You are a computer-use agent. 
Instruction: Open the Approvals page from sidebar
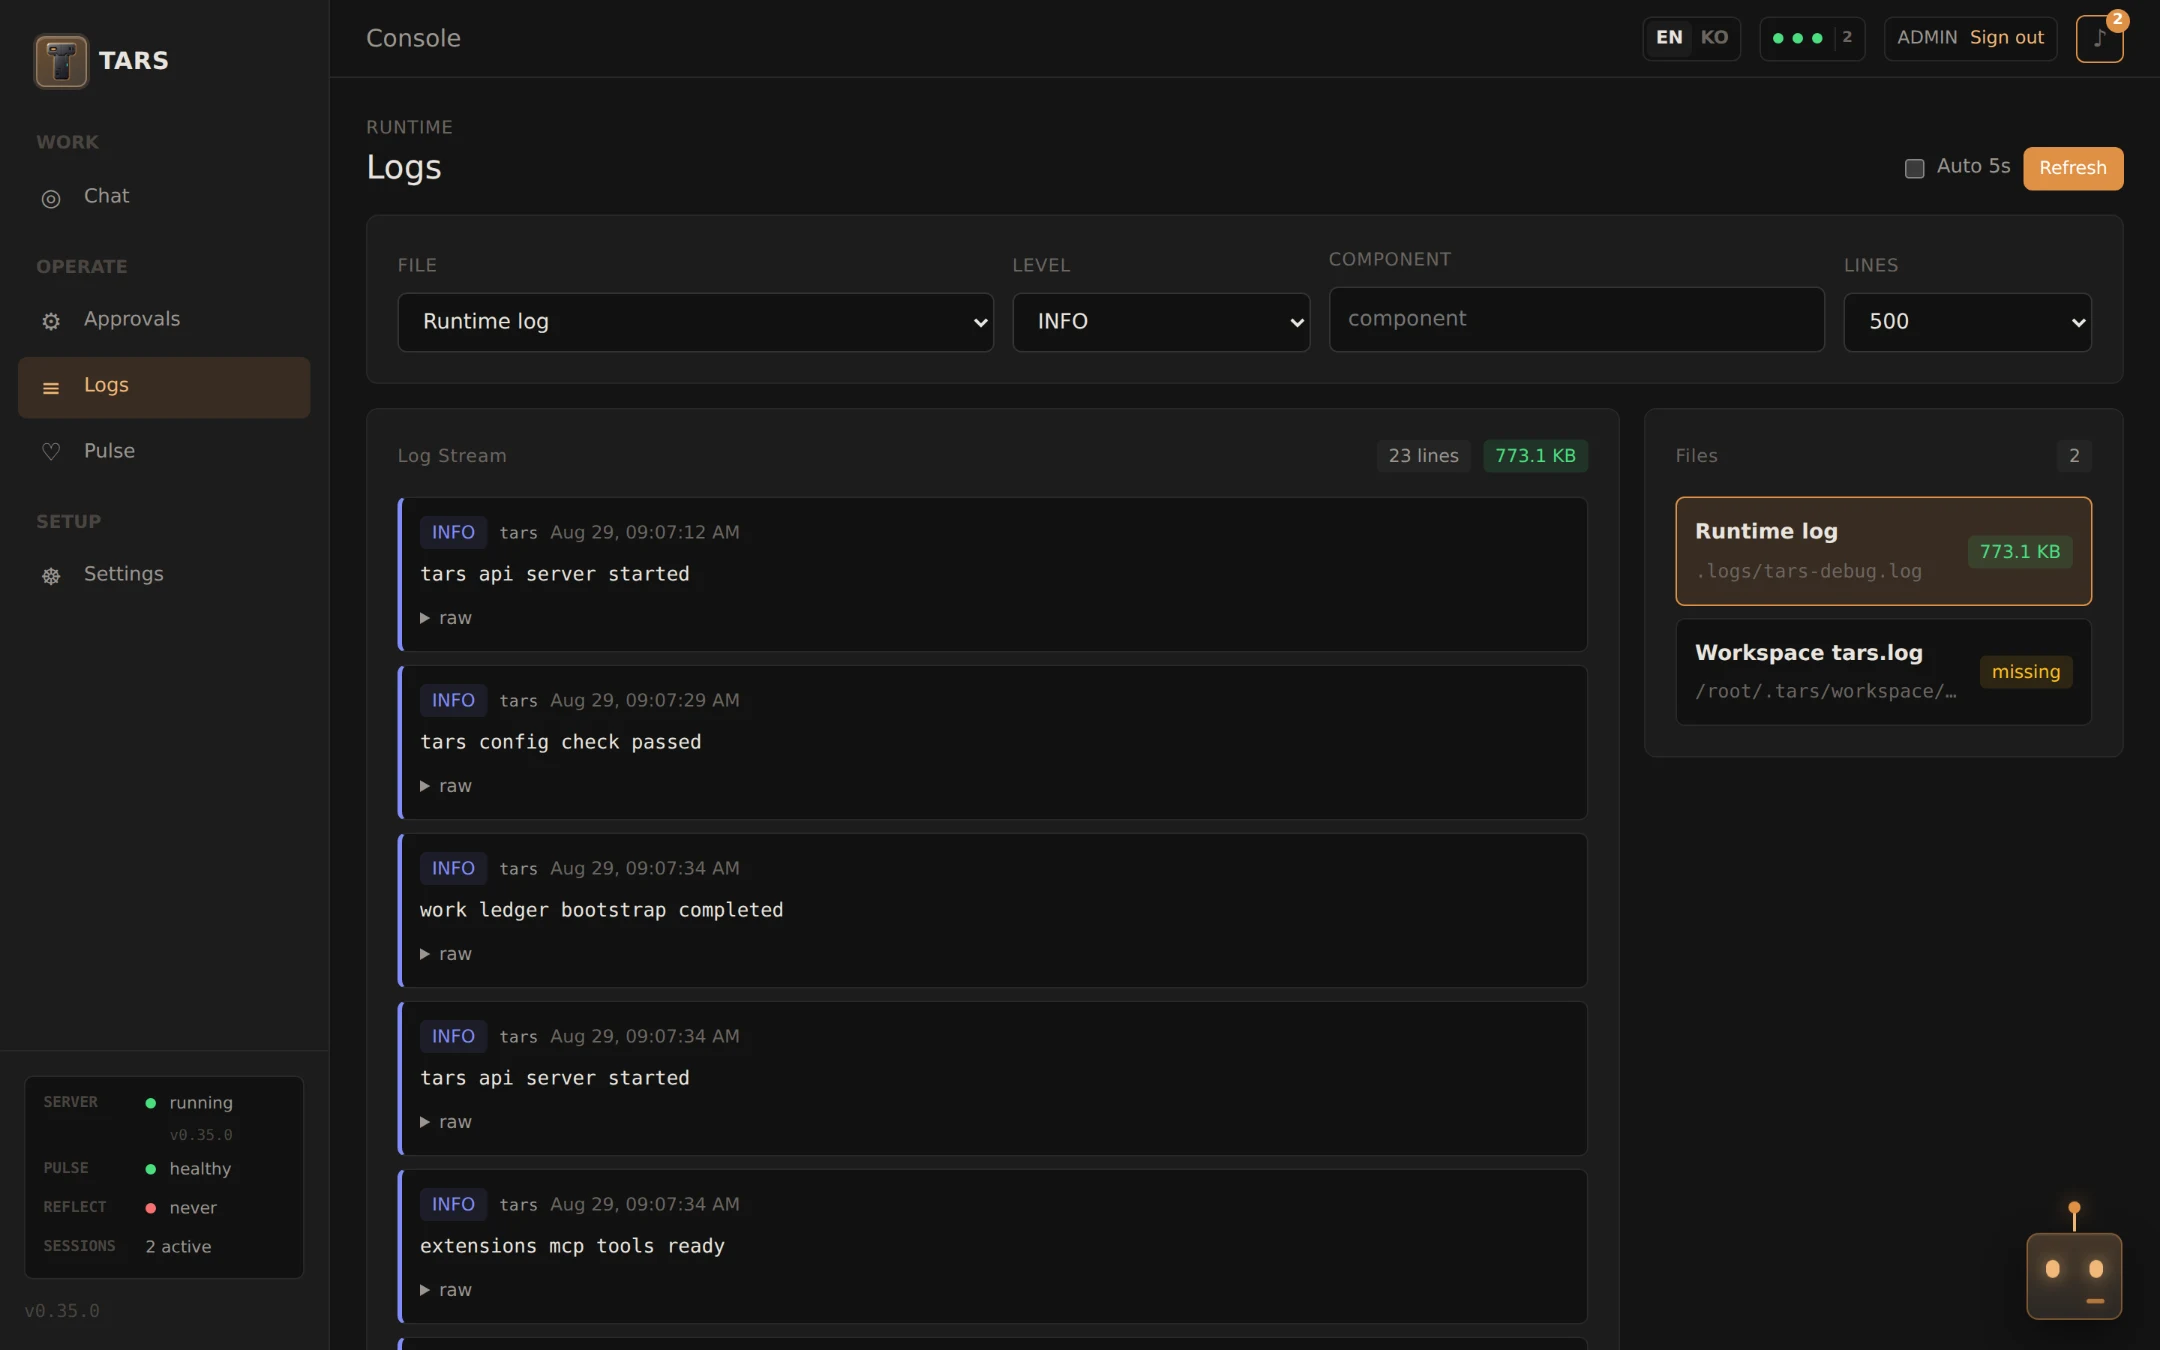click(164, 320)
